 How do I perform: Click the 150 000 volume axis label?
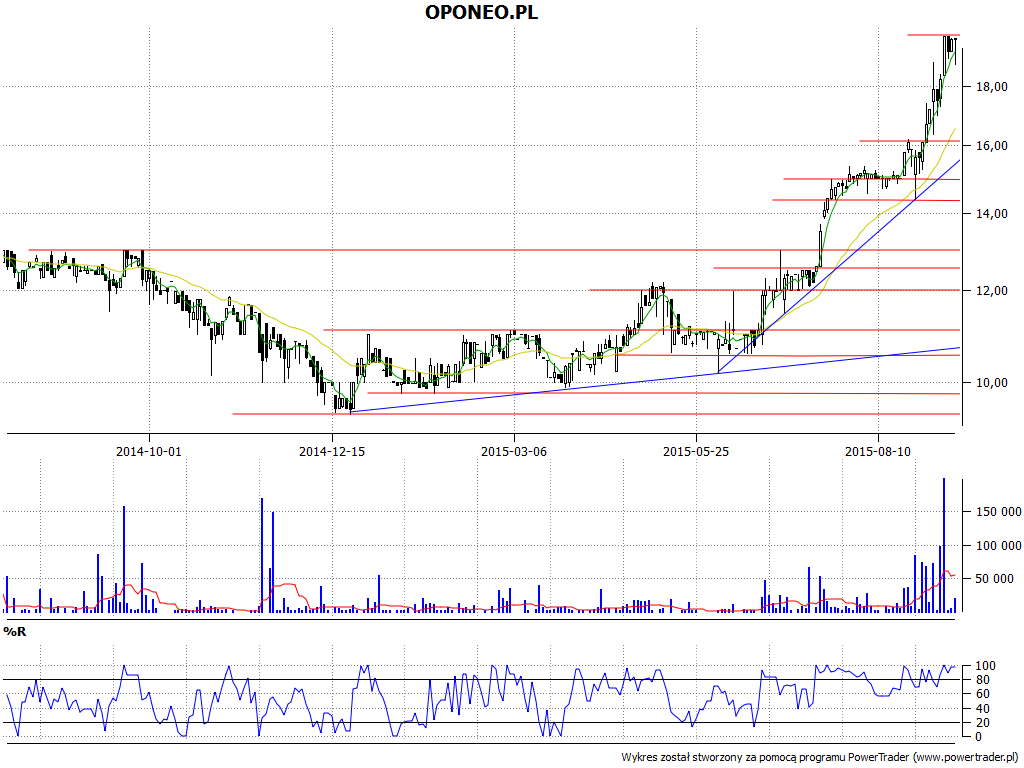click(999, 511)
